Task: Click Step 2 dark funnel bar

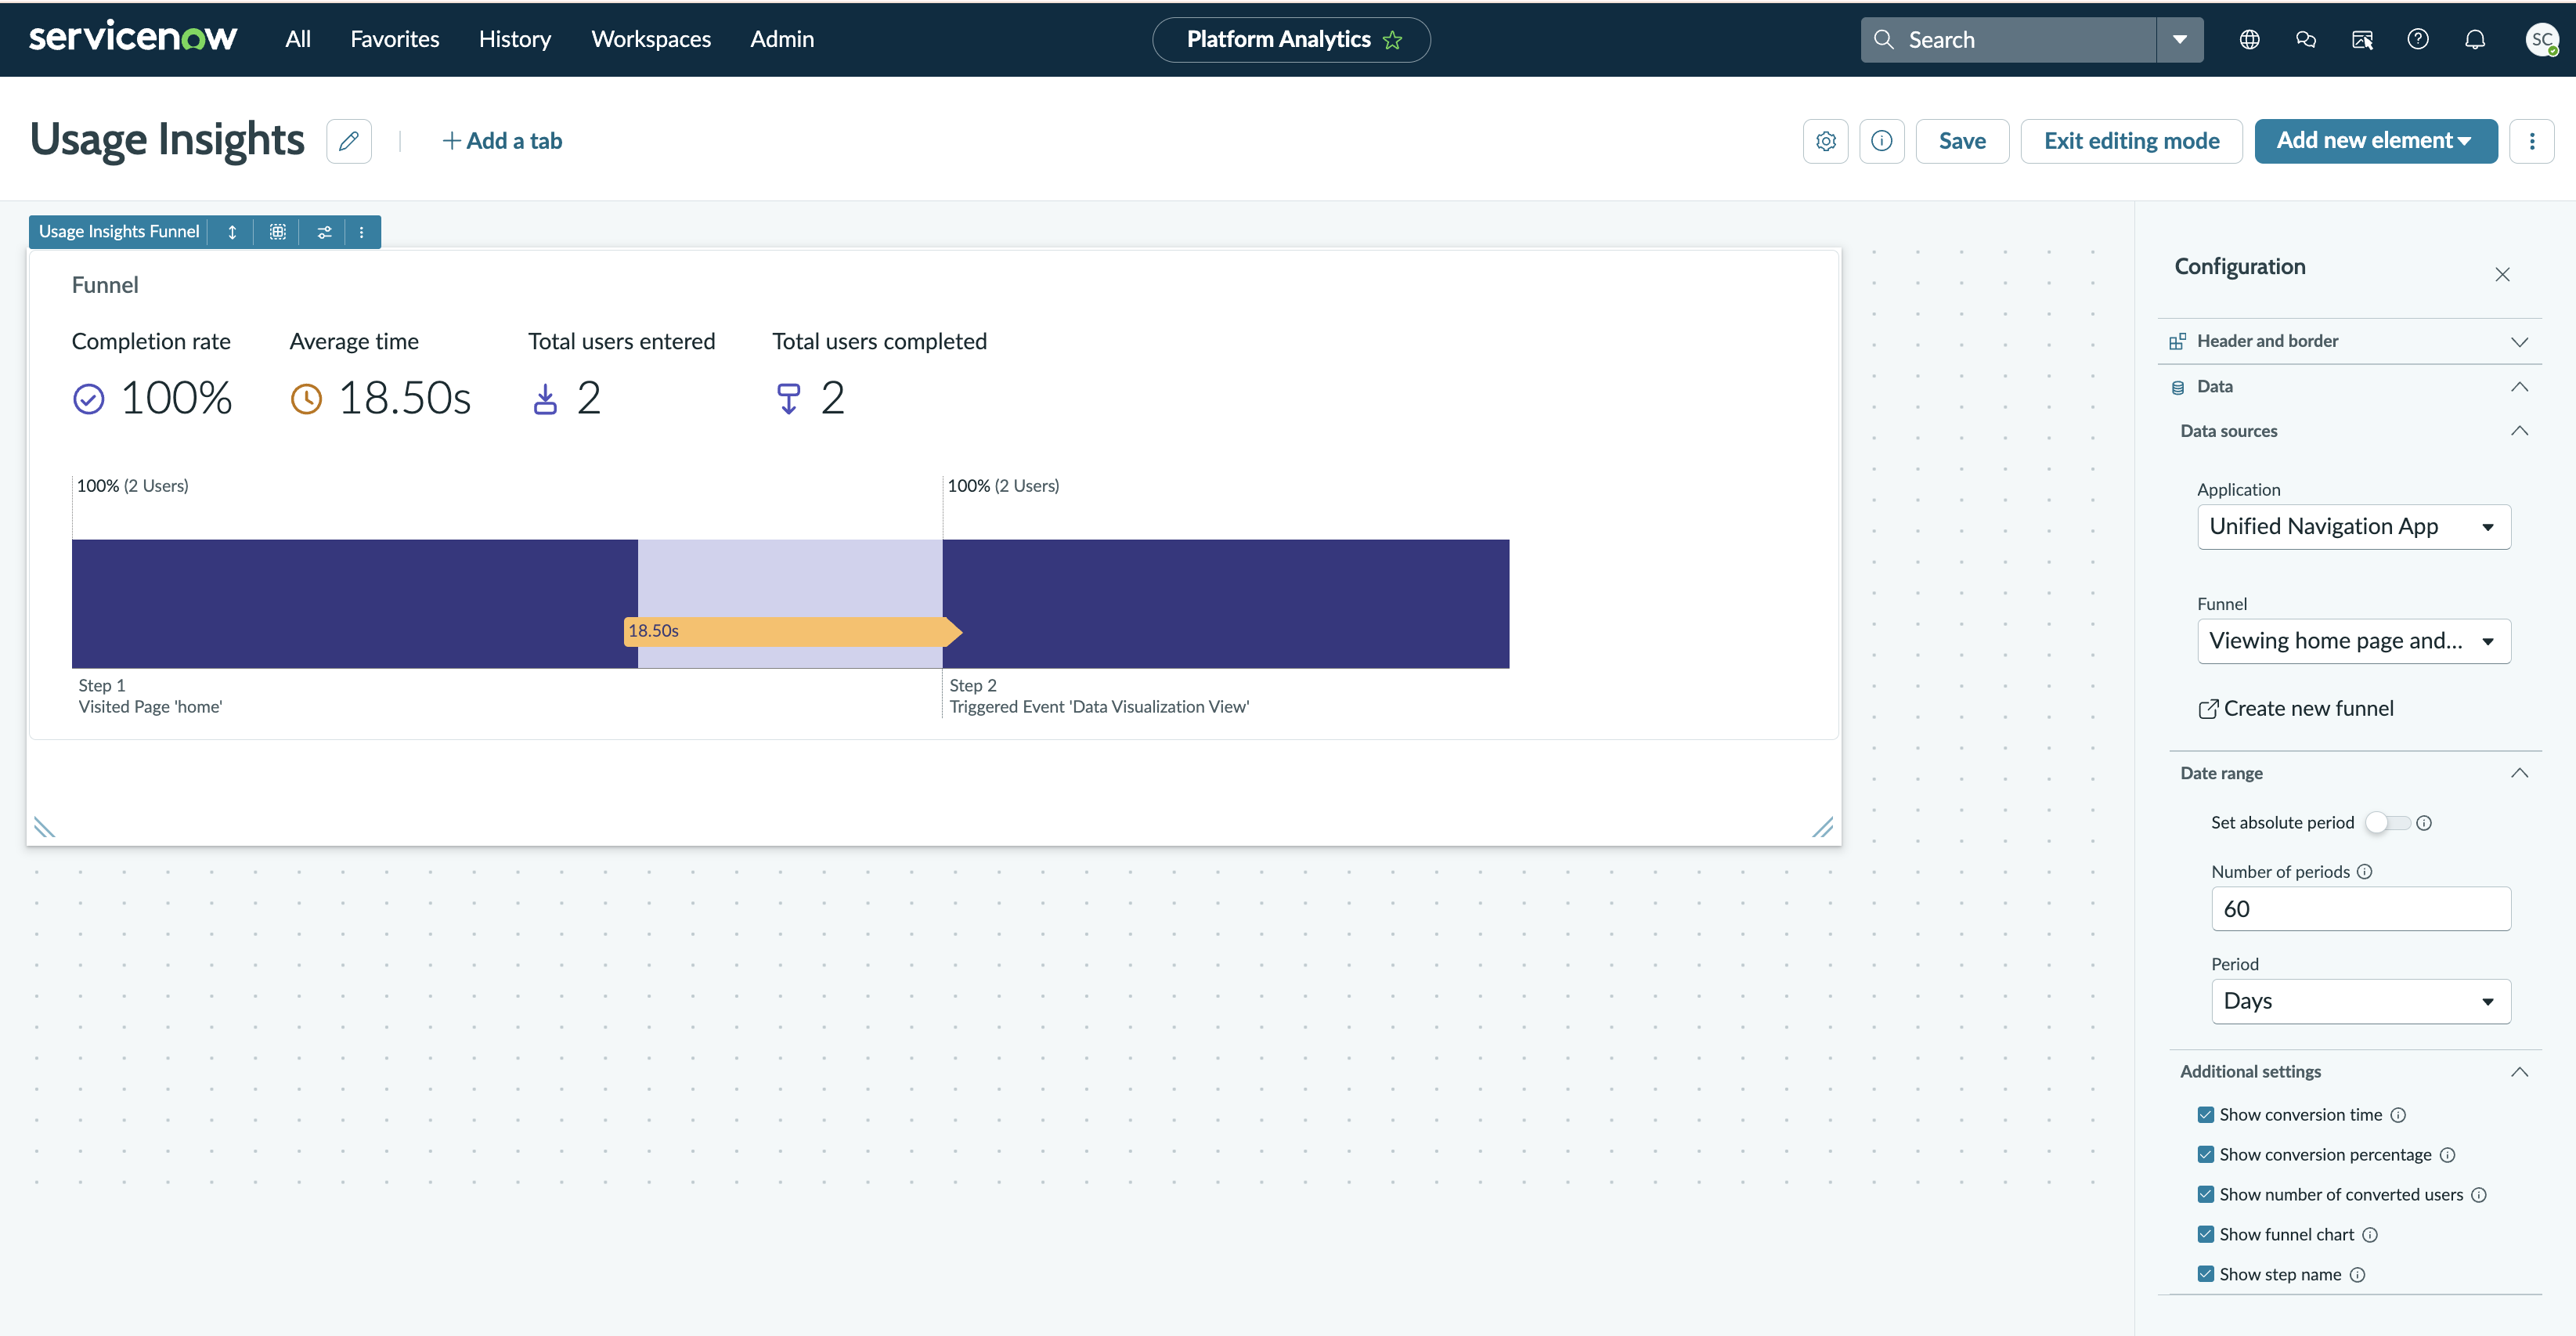Action: pos(1226,604)
